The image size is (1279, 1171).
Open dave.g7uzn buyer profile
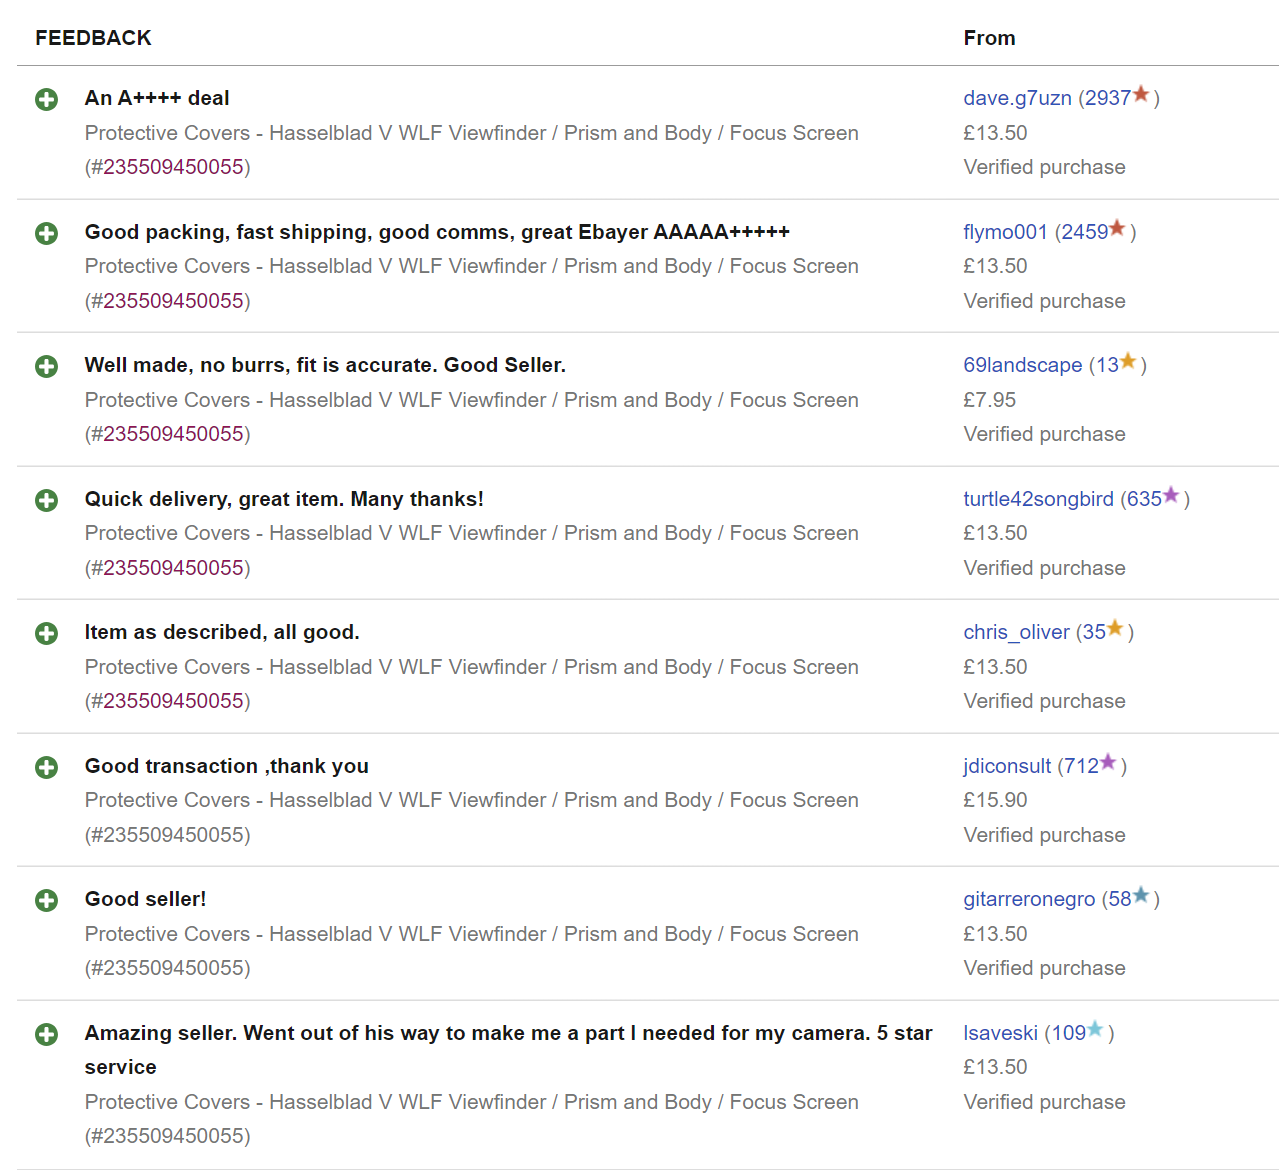[x=1017, y=98]
